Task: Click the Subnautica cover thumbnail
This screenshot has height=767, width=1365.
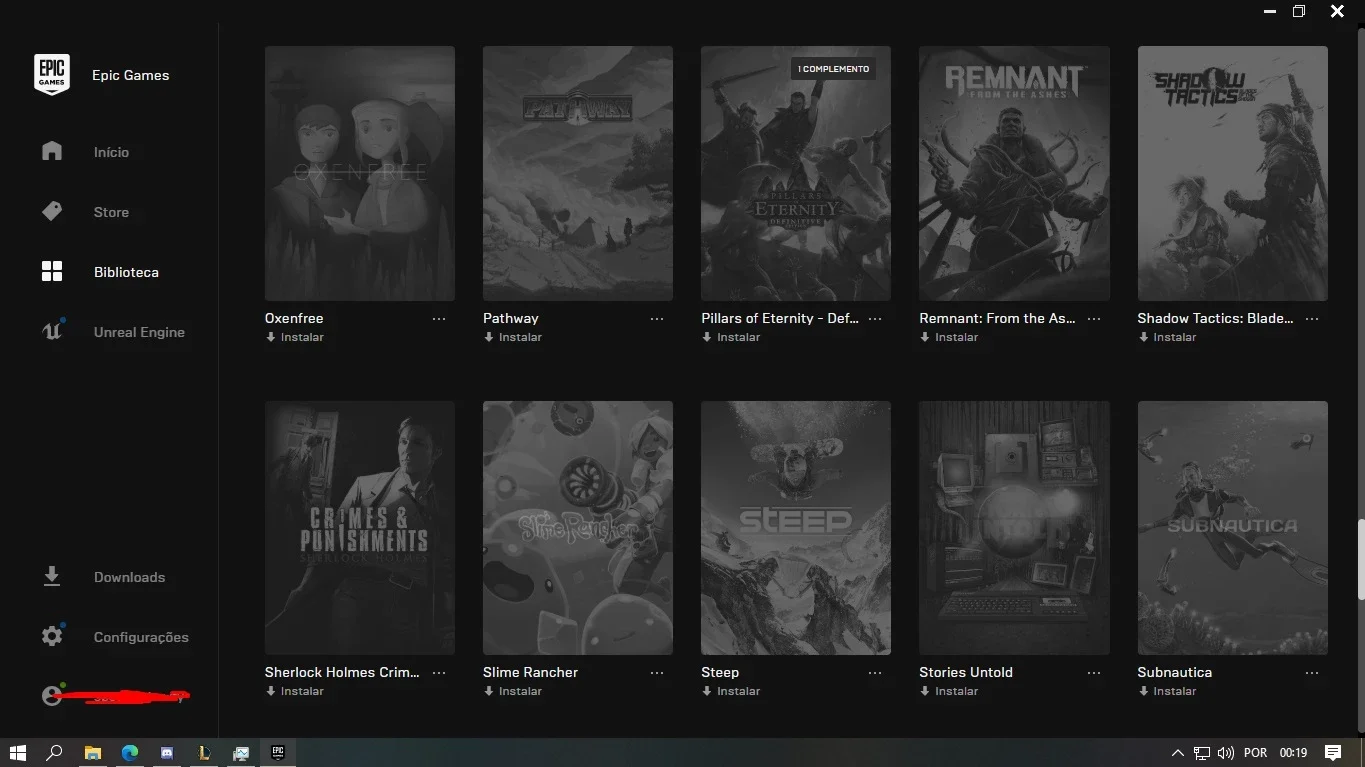Action: coord(1232,528)
